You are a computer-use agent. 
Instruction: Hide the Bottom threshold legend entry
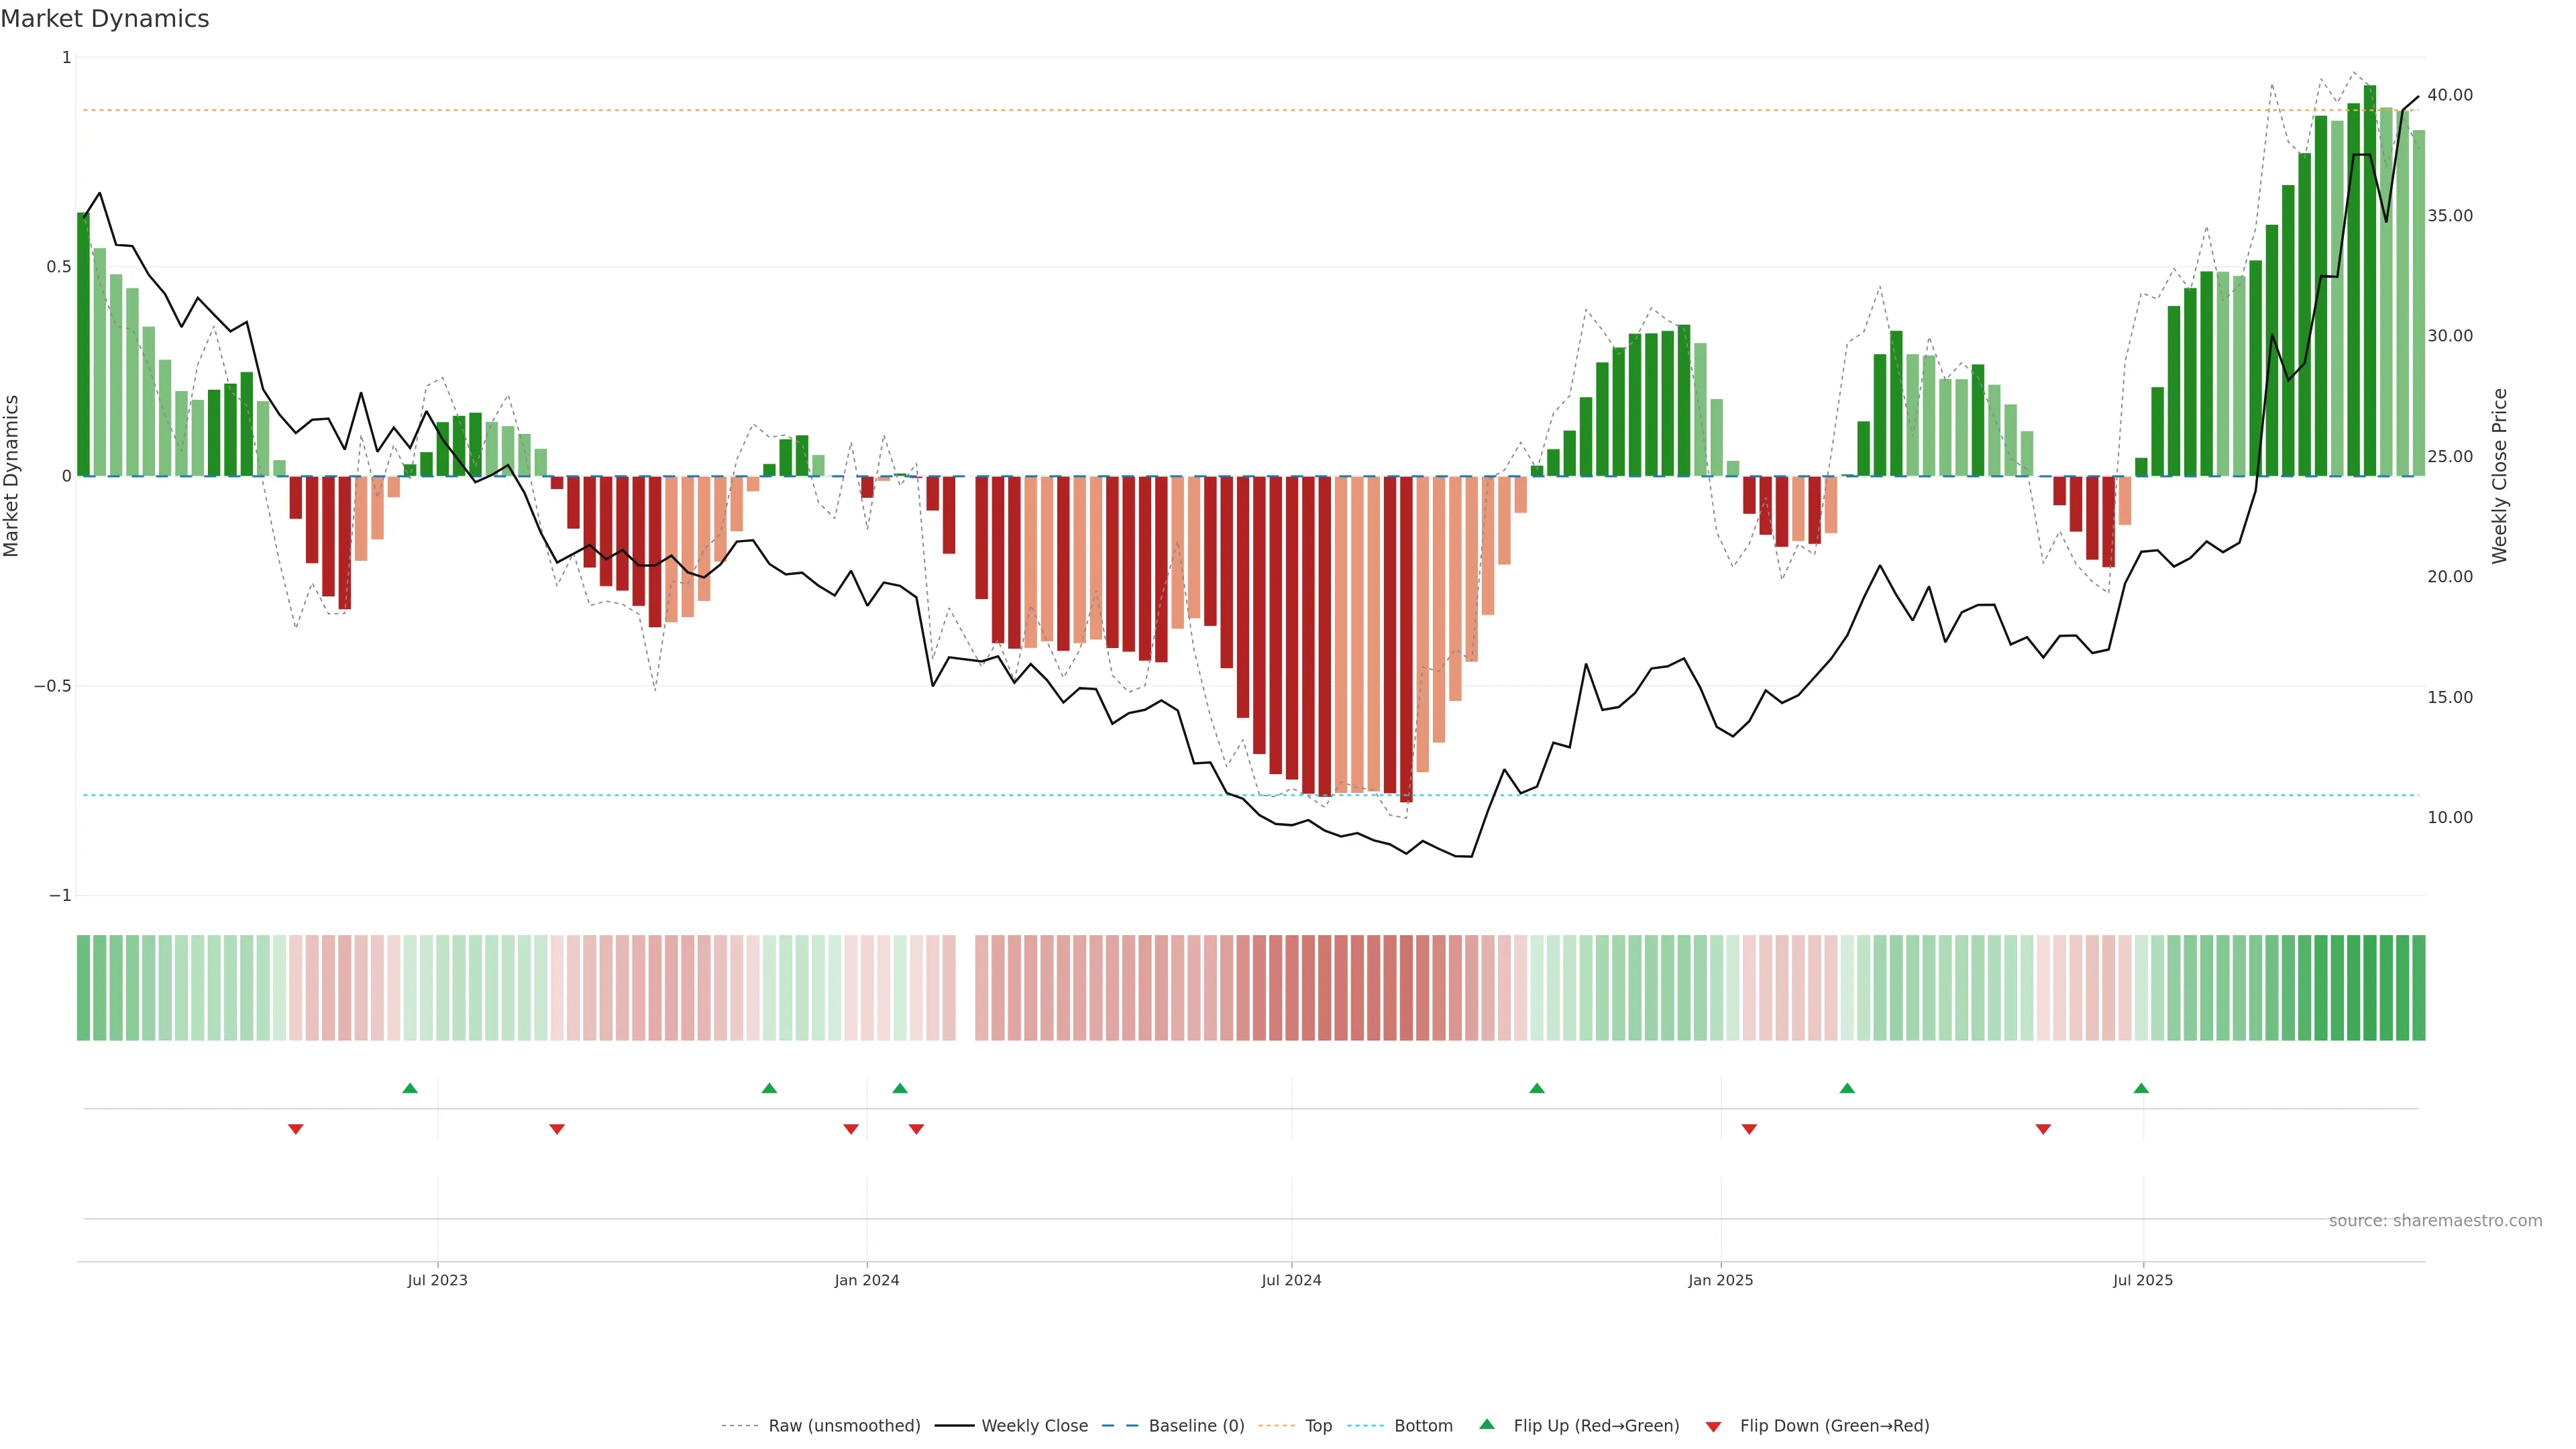(1423, 1426)
